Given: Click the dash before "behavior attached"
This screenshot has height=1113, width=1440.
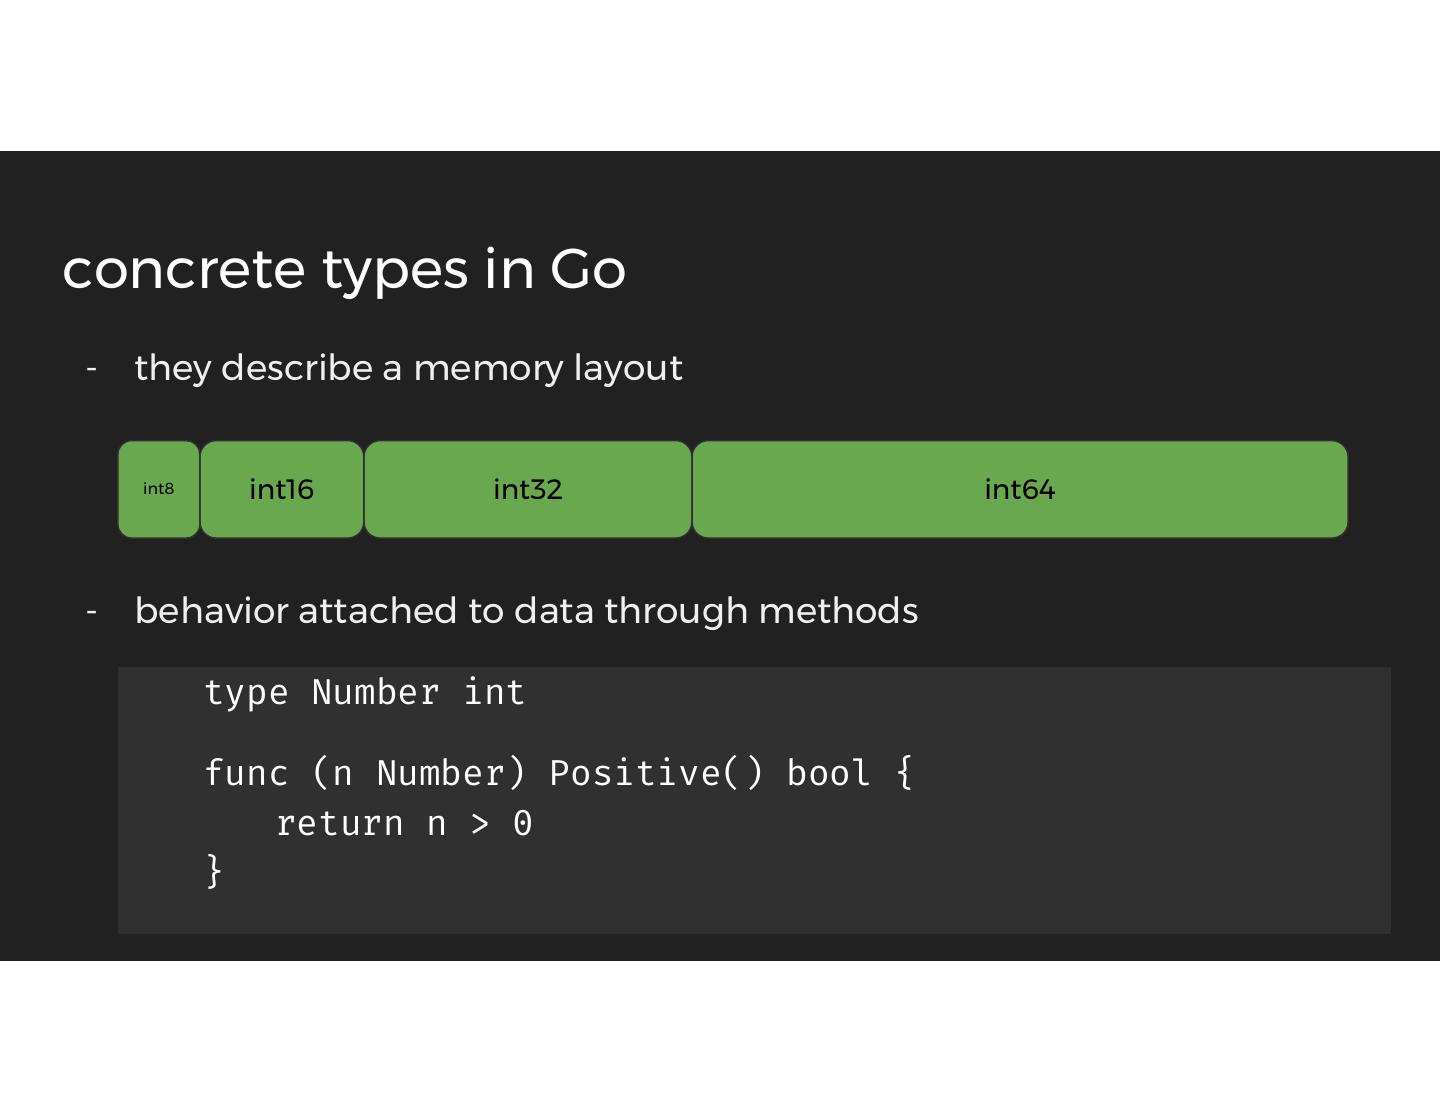Looking at the screenshot, I should click(x=92, y=611).
